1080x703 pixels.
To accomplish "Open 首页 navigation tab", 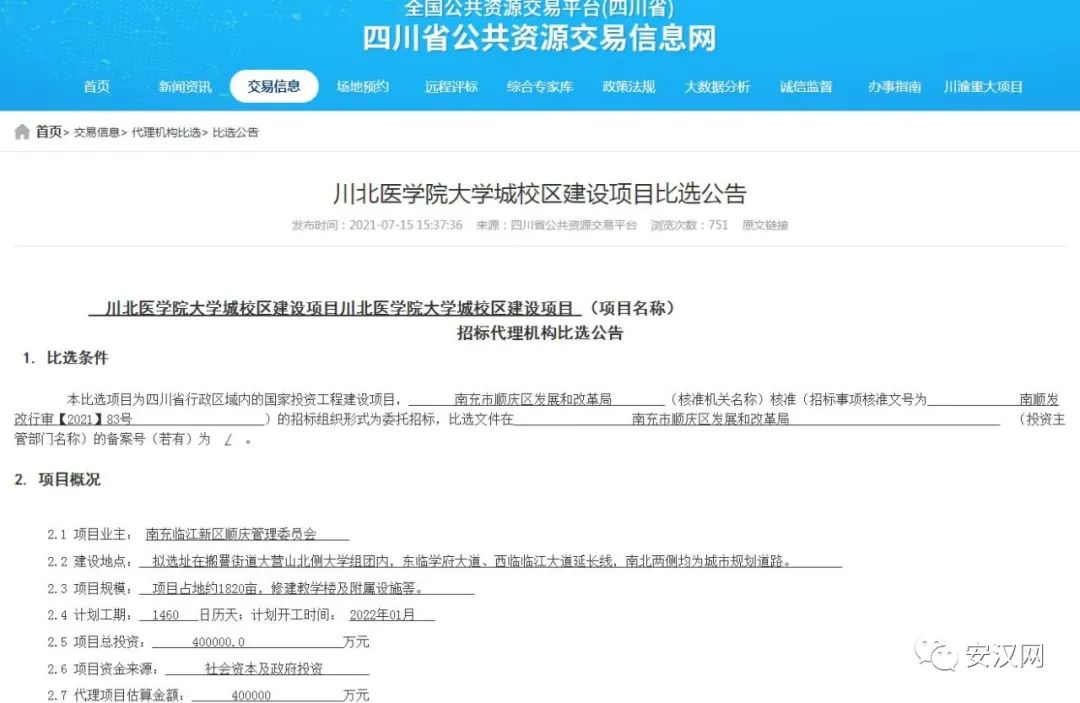I will tap(96, 87).
